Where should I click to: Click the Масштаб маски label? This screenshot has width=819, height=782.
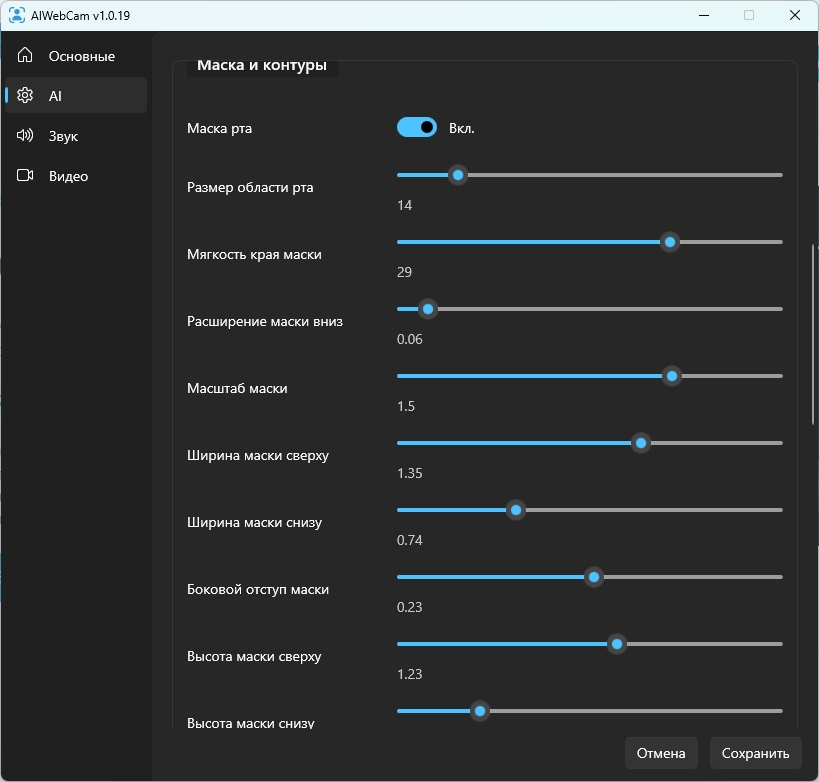237,388
